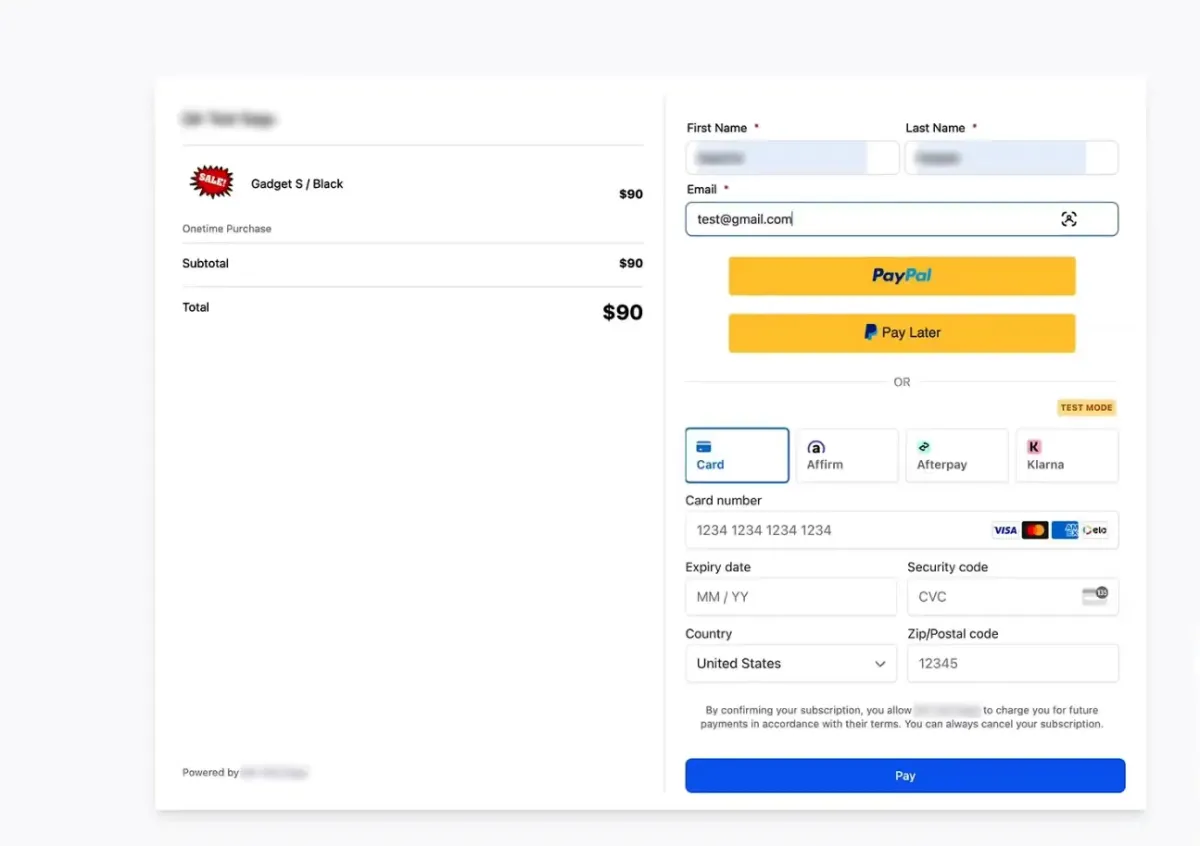The width and height of the screenshot is (1200, 846).
Task: Click the Mastercard logo
Action: tap(1035, 530)
